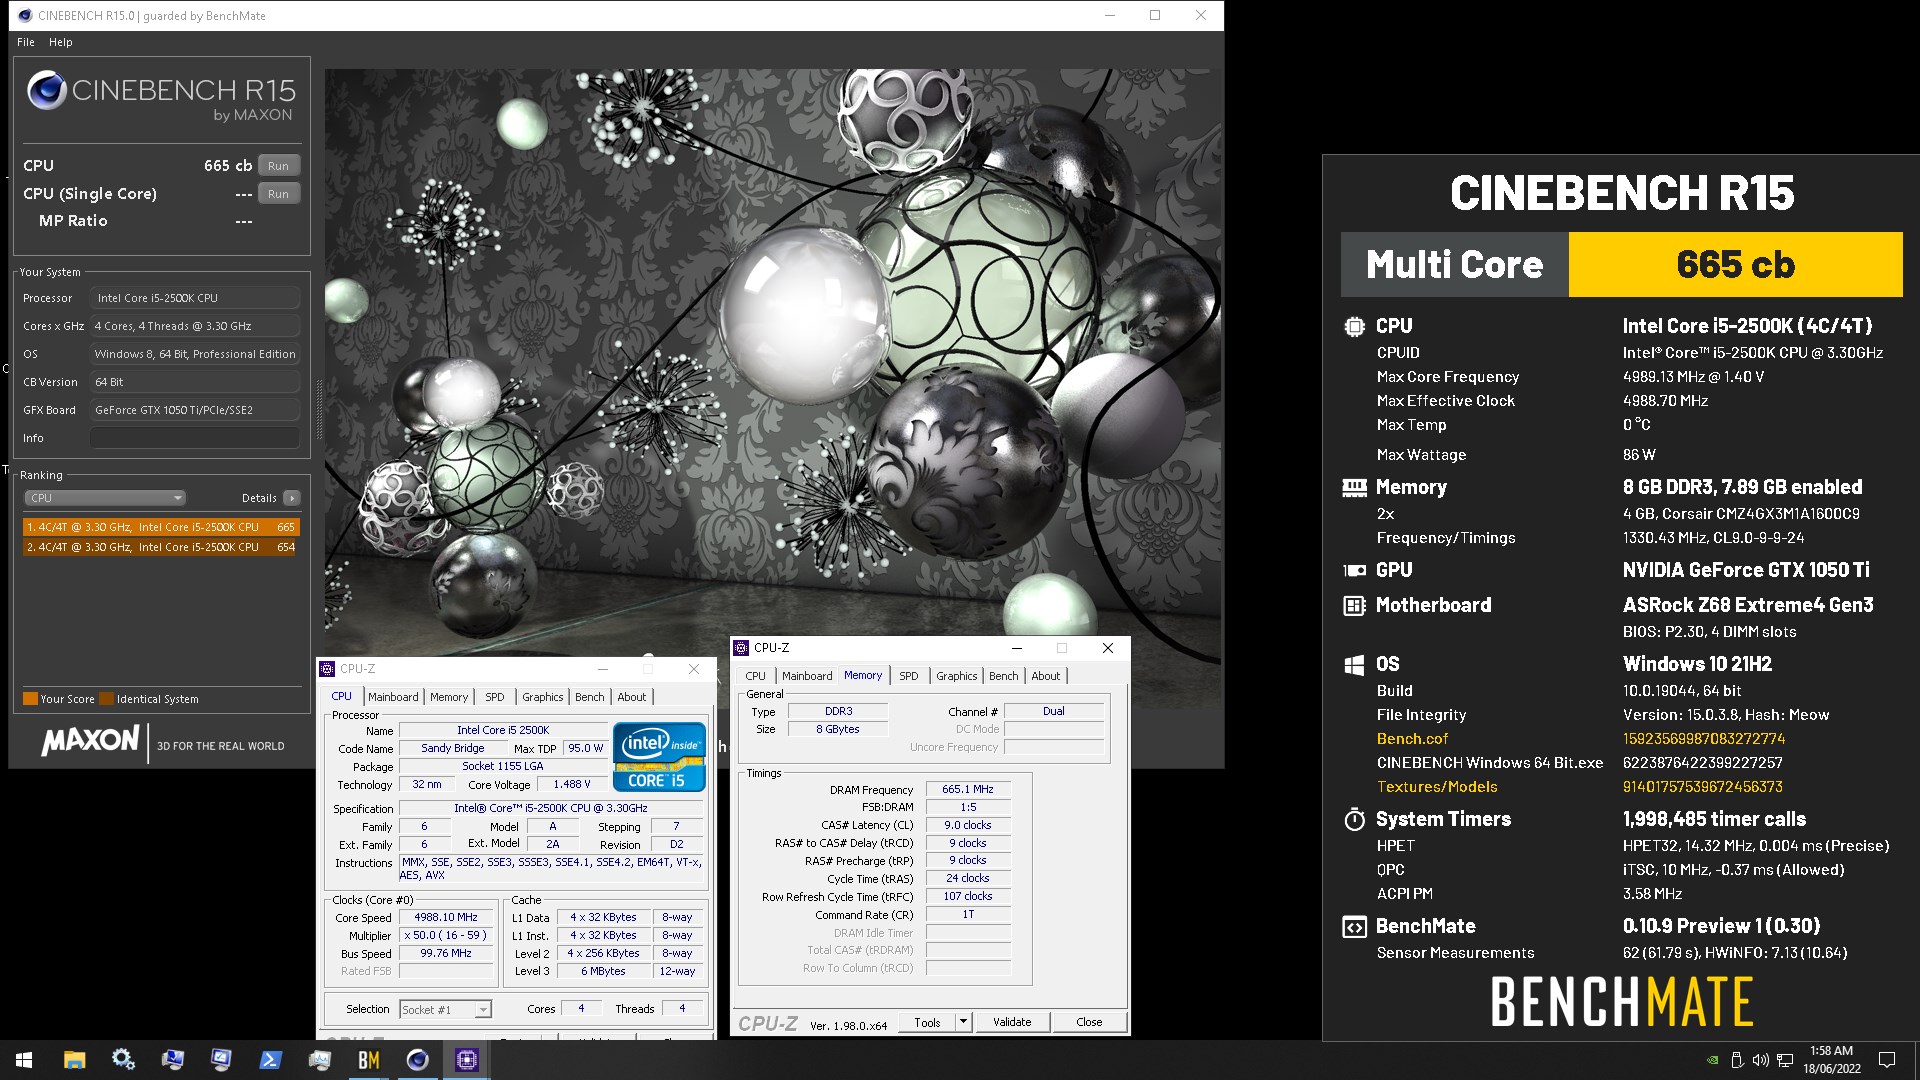Switch to Mainboard tab in left CPU-Z window

(x=393, y=697)
